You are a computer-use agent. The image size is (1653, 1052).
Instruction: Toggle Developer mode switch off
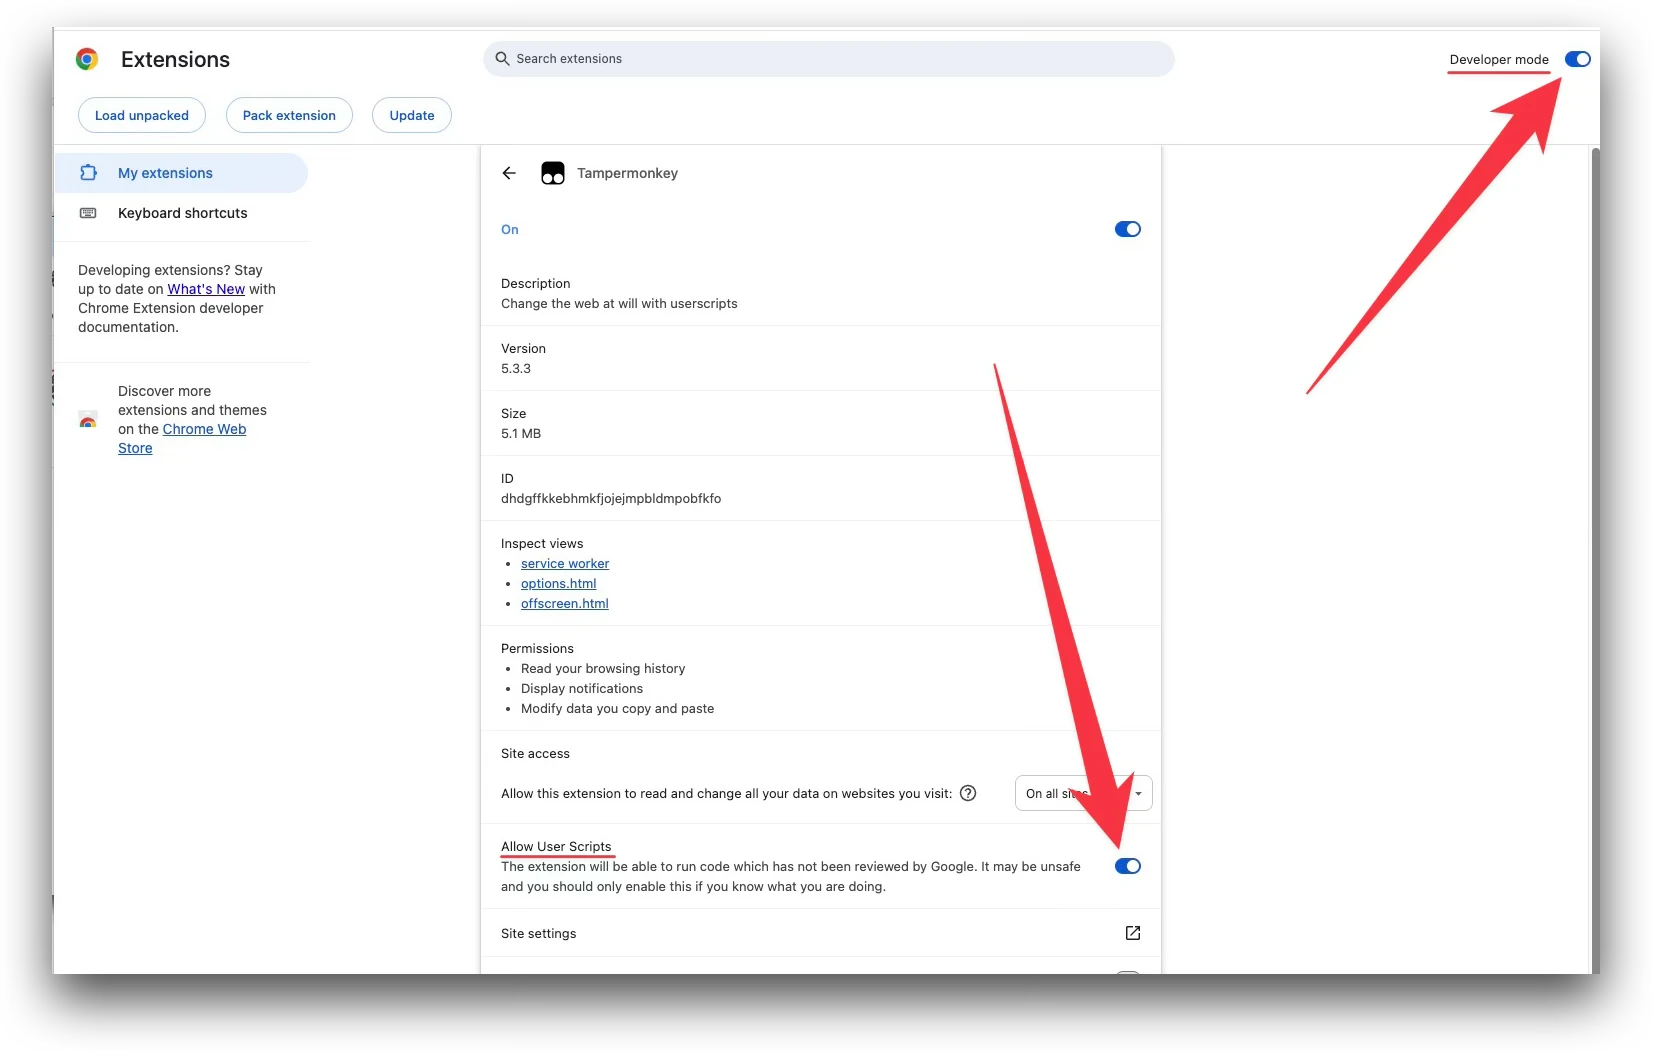pyautogui.click(x=1577, y=59)
